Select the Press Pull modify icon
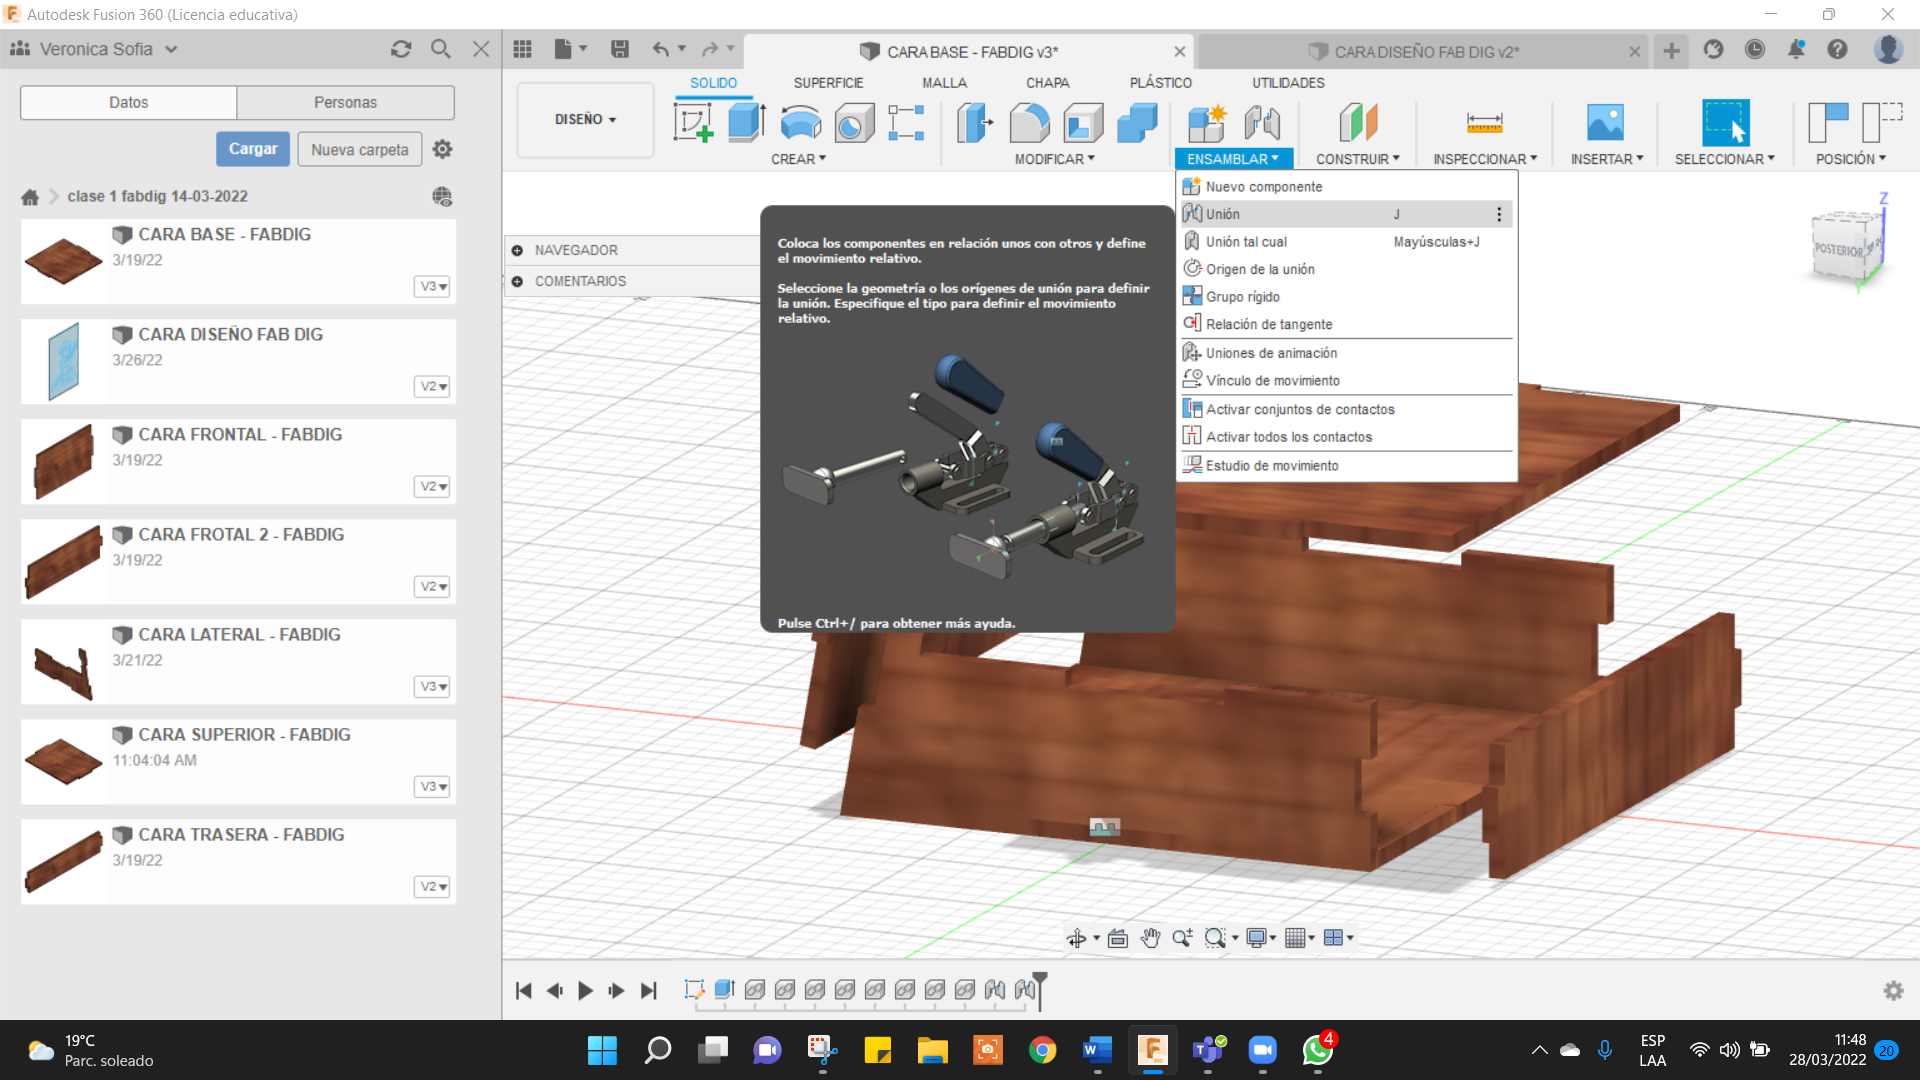1920x1080 pixels. [x=975, y=123]
